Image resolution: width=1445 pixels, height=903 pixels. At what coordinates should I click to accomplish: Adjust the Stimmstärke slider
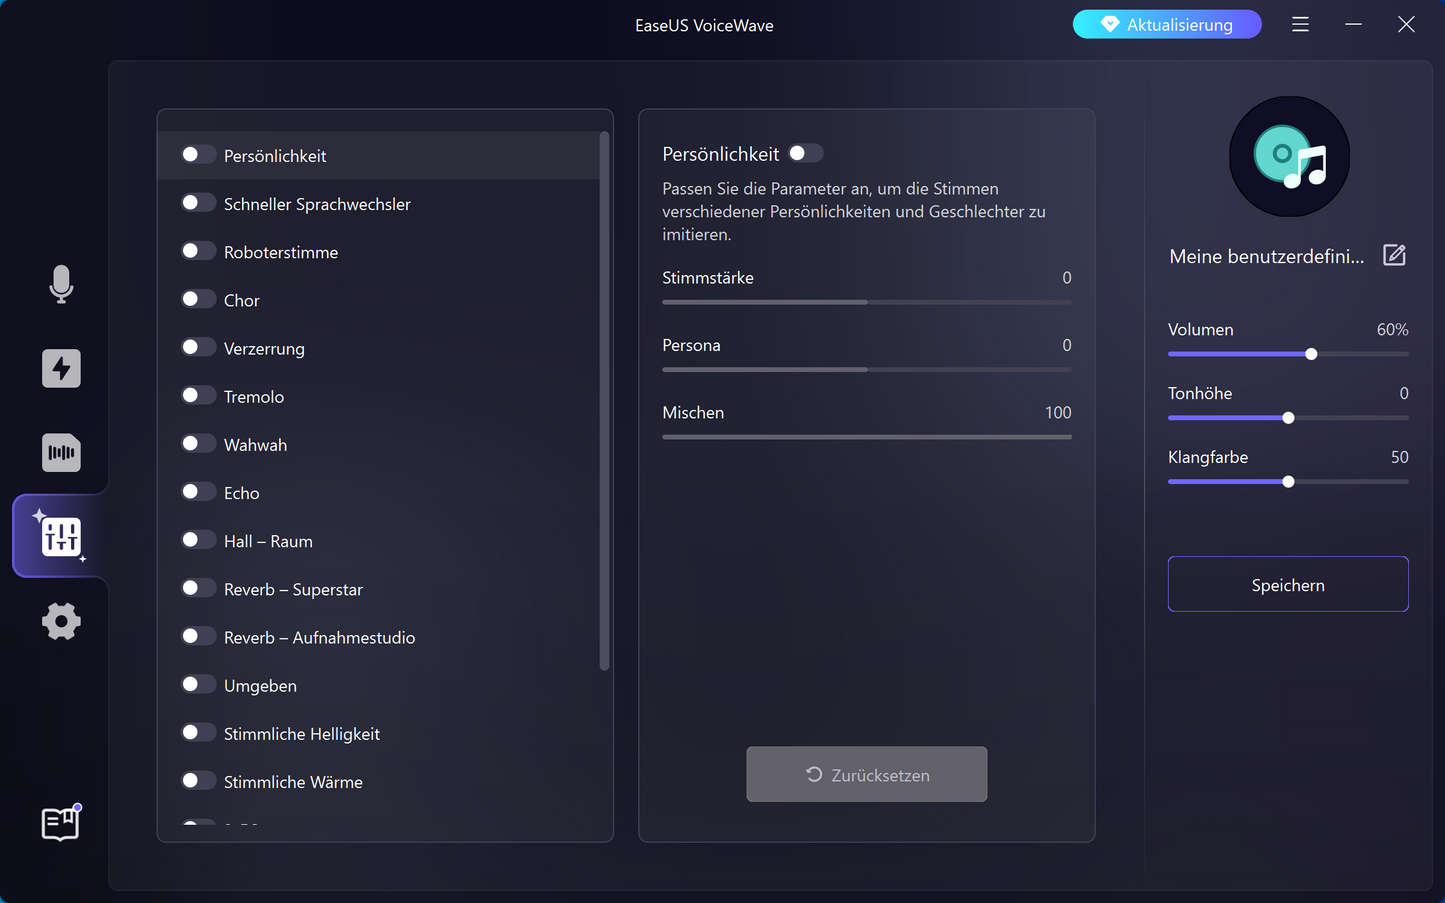point(867,302)
